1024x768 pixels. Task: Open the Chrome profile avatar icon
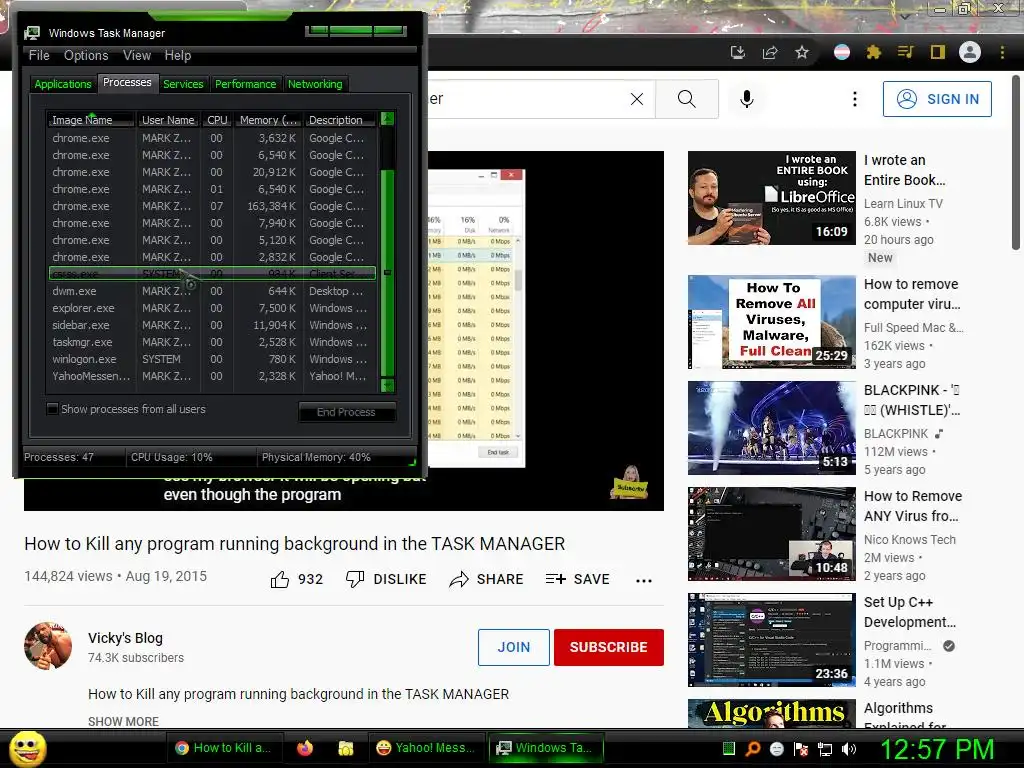(x=970, y=52)
